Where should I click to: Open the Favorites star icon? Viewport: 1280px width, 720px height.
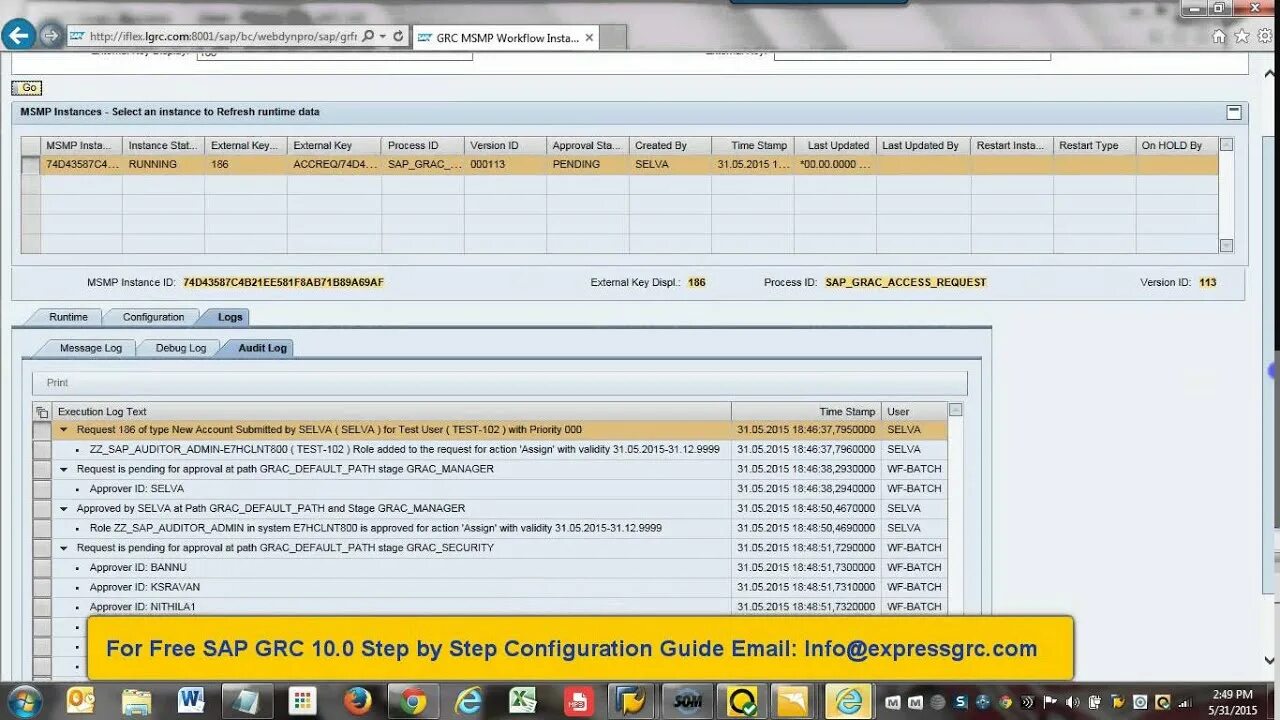1242,36
